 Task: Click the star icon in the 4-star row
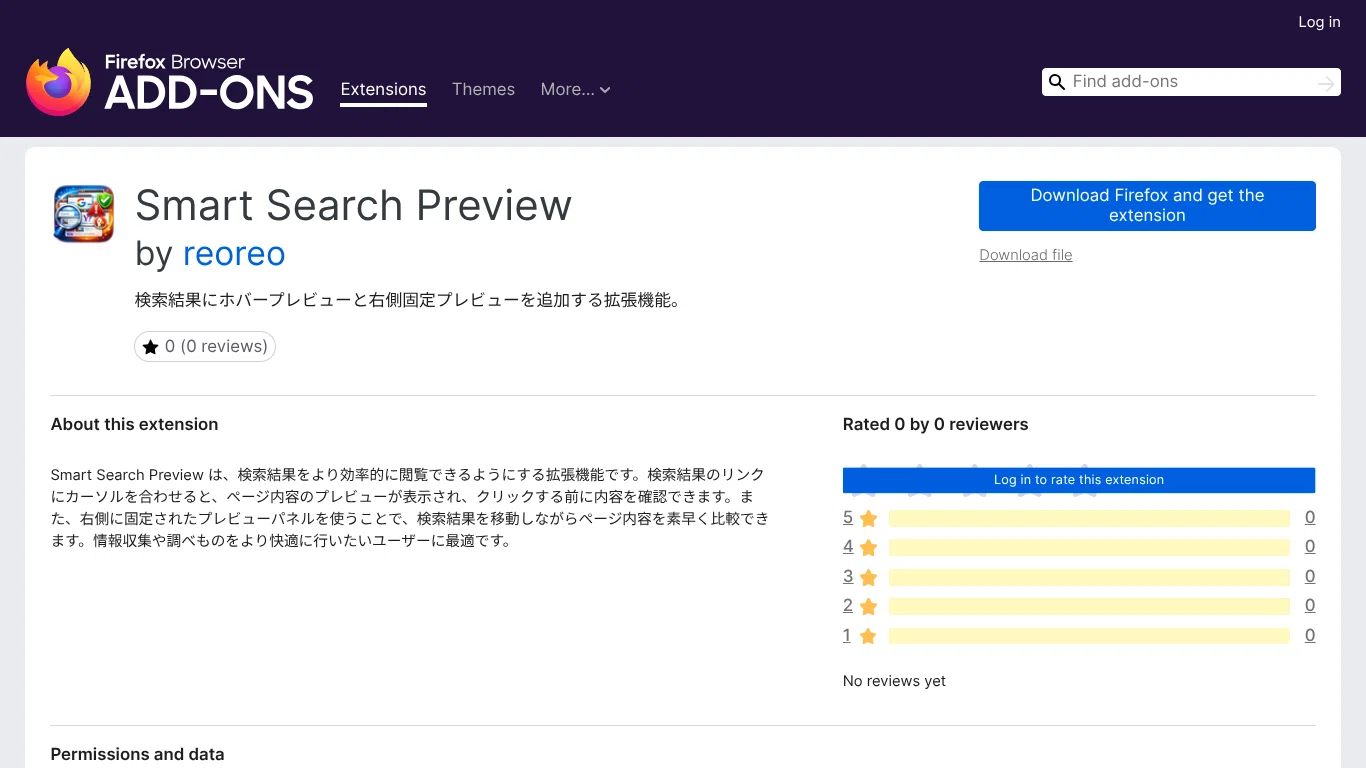868,547
